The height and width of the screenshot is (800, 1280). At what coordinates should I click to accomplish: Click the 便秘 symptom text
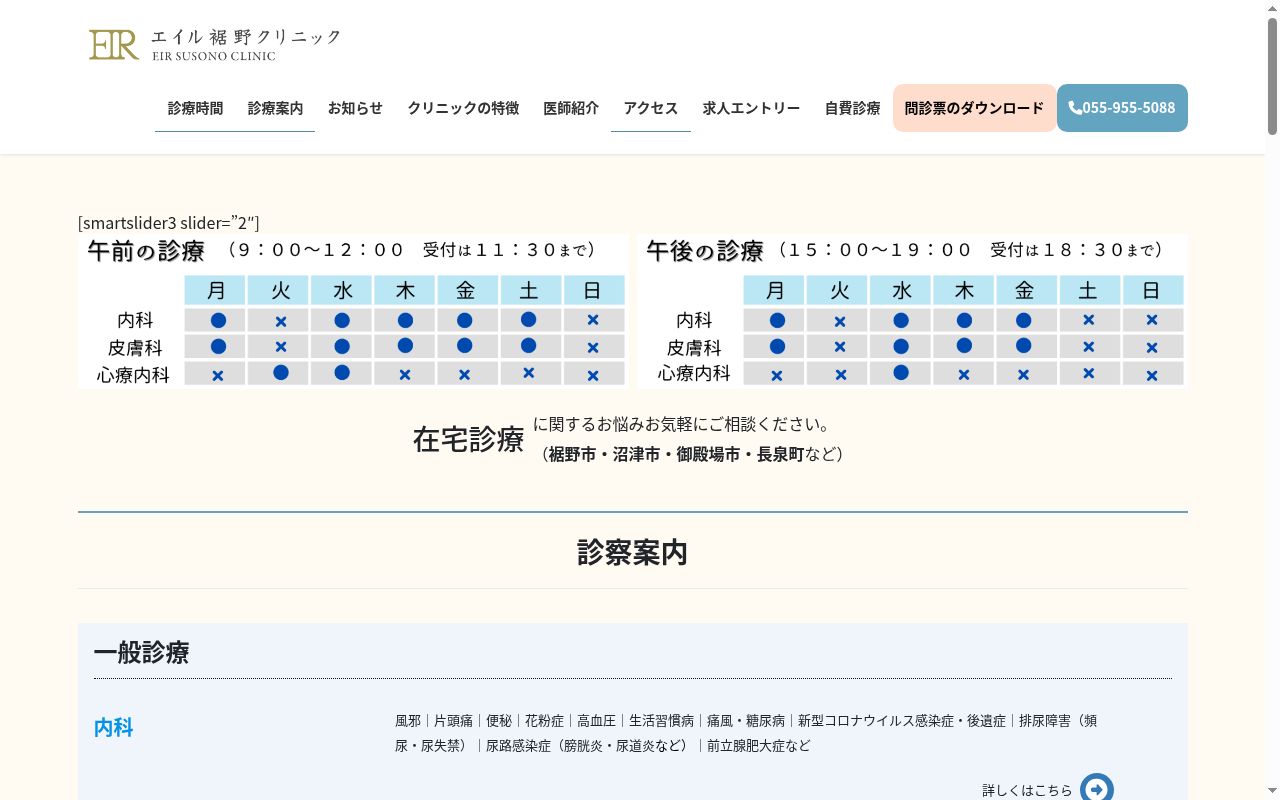click(x=499, y=720)
